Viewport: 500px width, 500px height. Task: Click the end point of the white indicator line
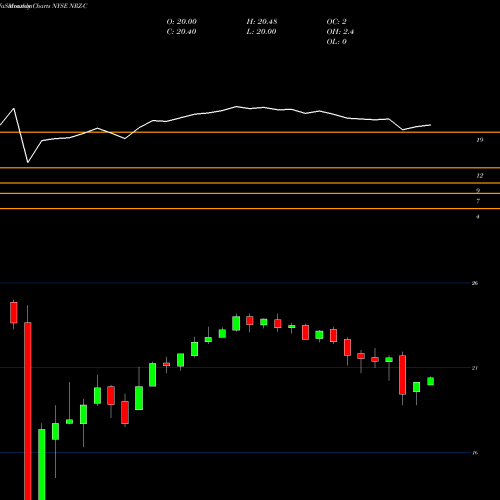tap(431, 125)
